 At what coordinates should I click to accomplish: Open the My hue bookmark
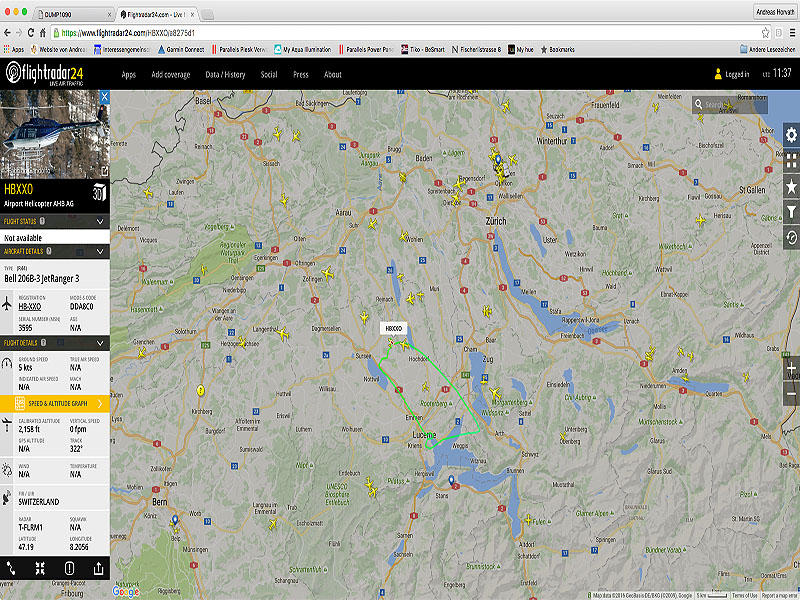[520, 49]
